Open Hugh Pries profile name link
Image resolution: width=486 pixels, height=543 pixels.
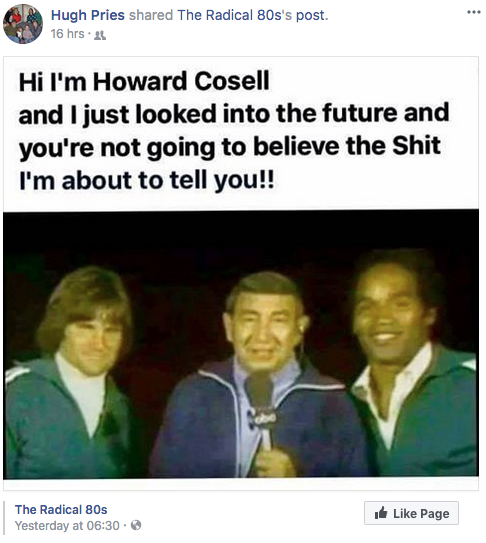coord(88,15)
